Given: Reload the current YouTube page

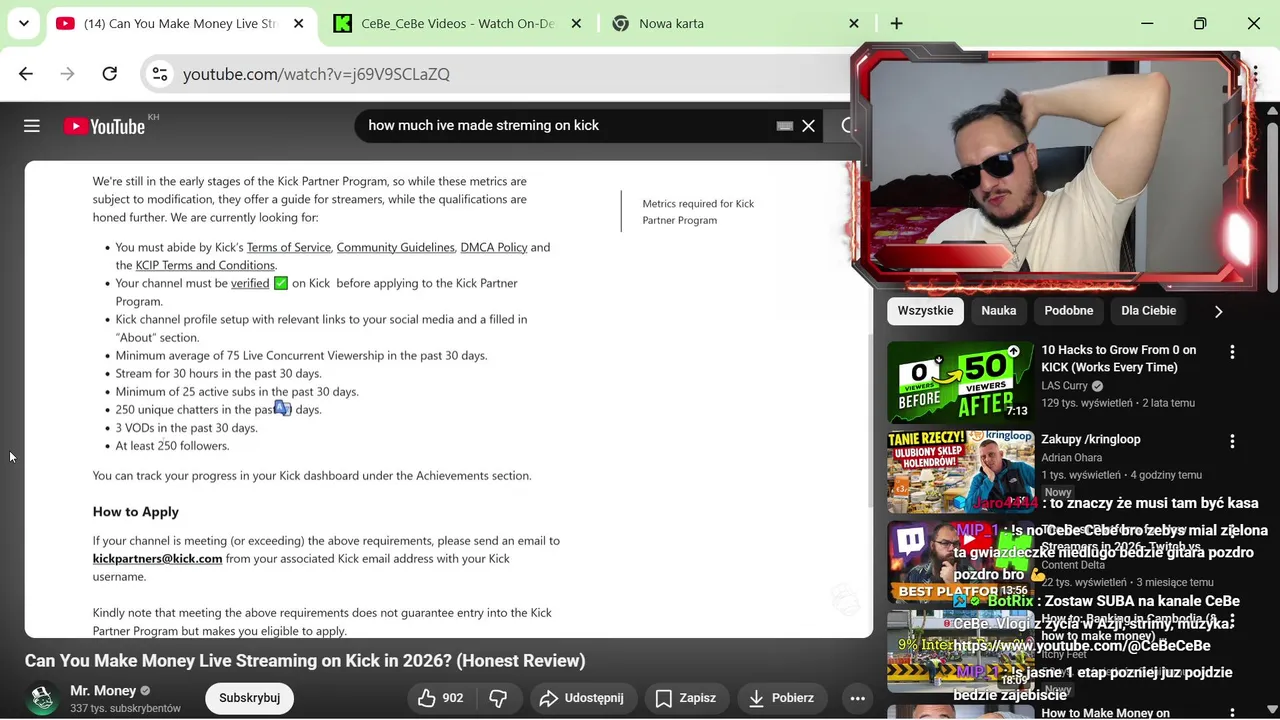Looking at the screenshot, I should tap(110, 74).
